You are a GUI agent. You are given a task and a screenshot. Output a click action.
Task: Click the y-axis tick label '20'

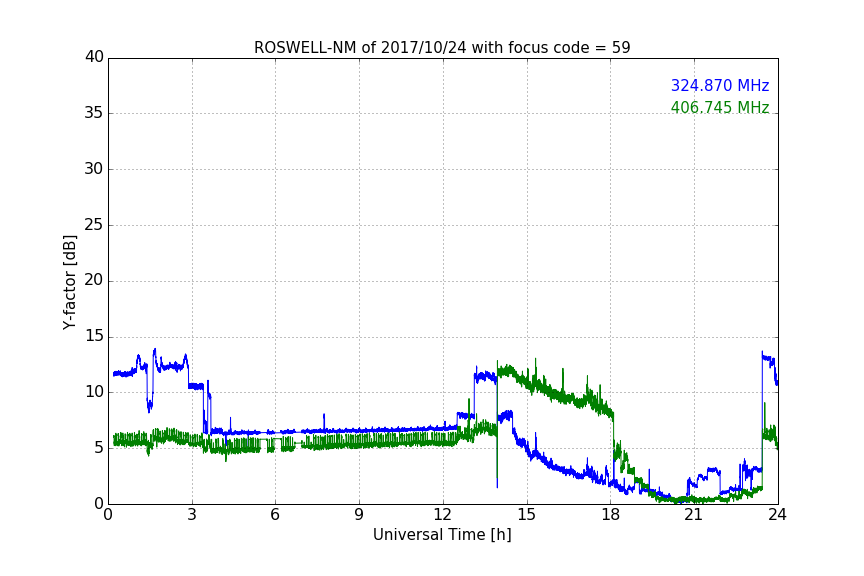[x=94, y=281]
